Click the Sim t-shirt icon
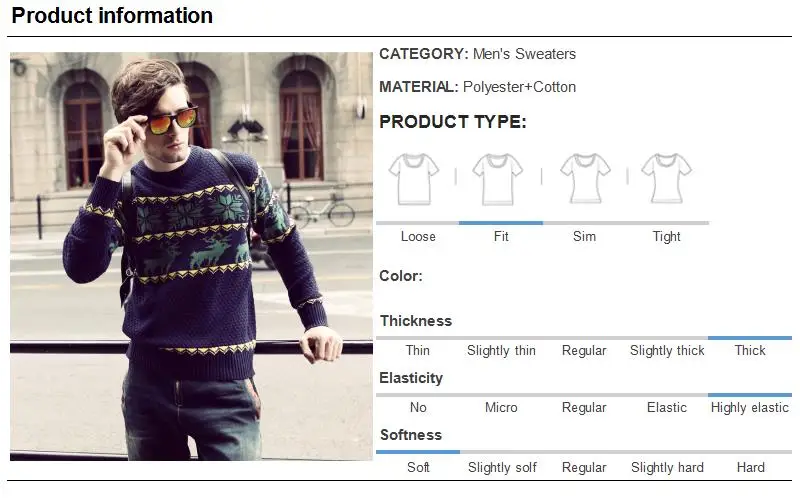Screen dimensions: 800x503 pyautogui.click(x=585, y=179)
